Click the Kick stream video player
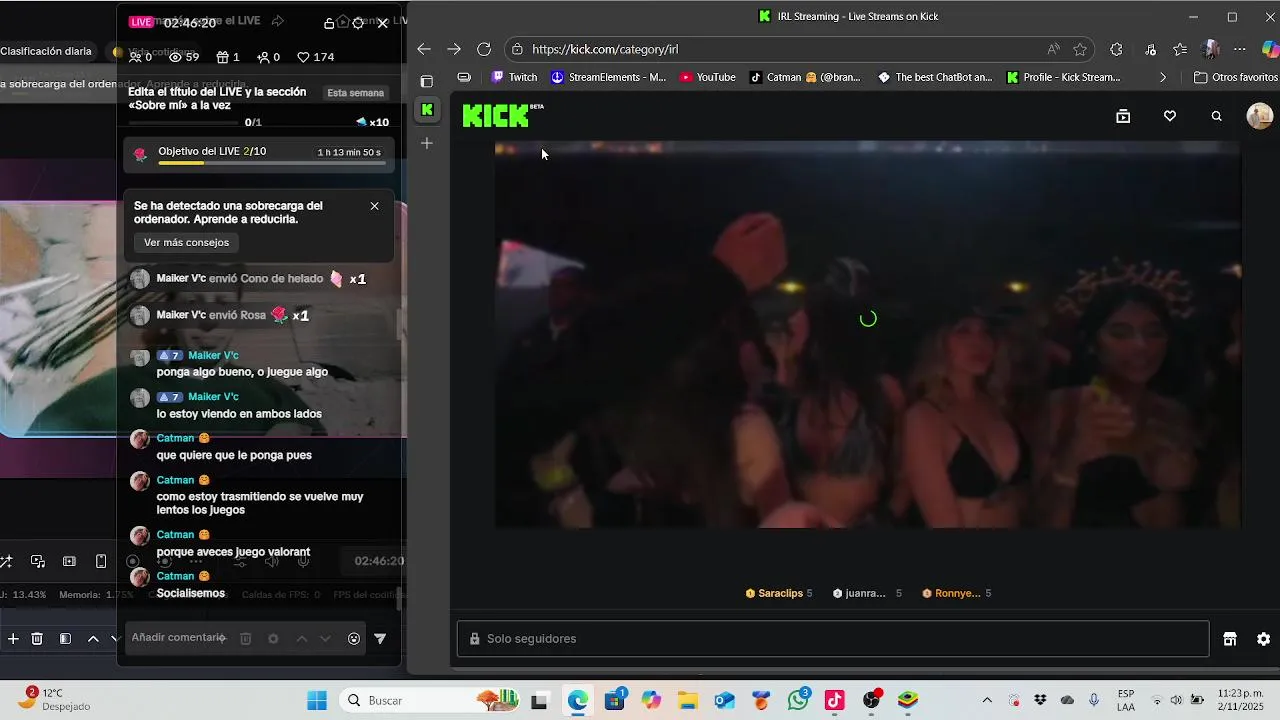The width and height of the screenshot is (1280, 720). click(x=867, y=335)
